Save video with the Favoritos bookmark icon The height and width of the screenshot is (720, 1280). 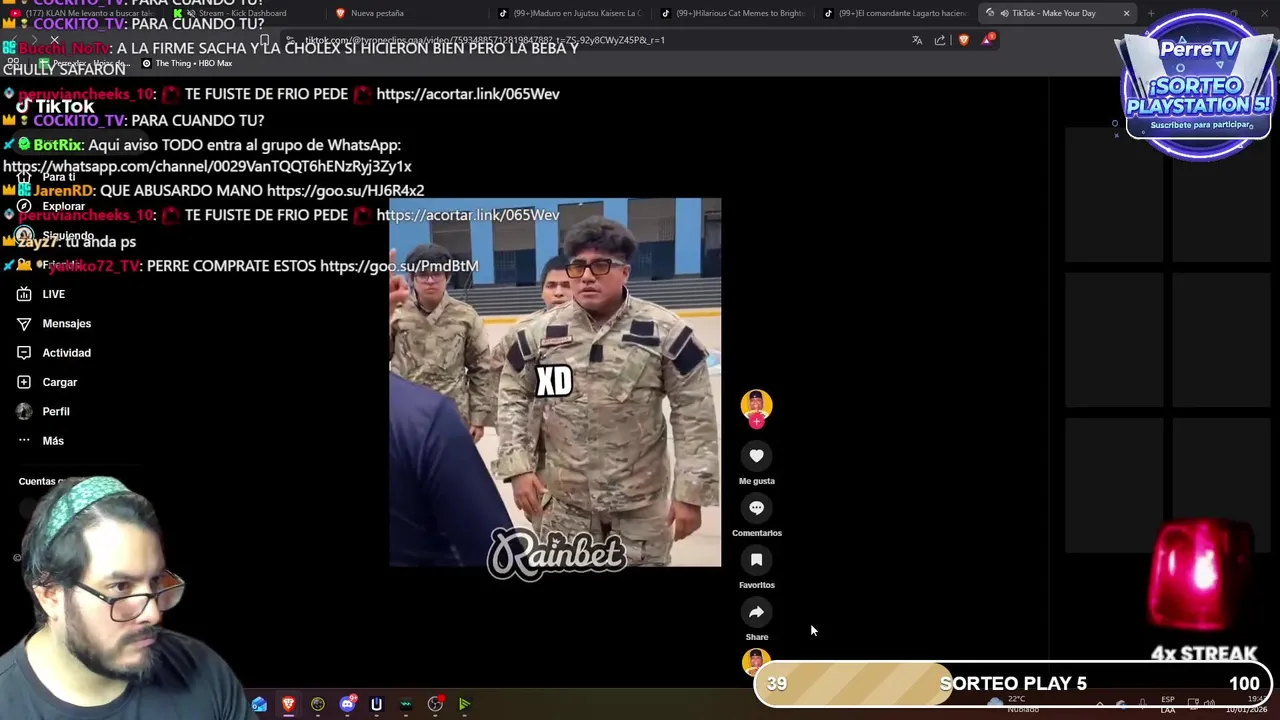tap(756, 560)
